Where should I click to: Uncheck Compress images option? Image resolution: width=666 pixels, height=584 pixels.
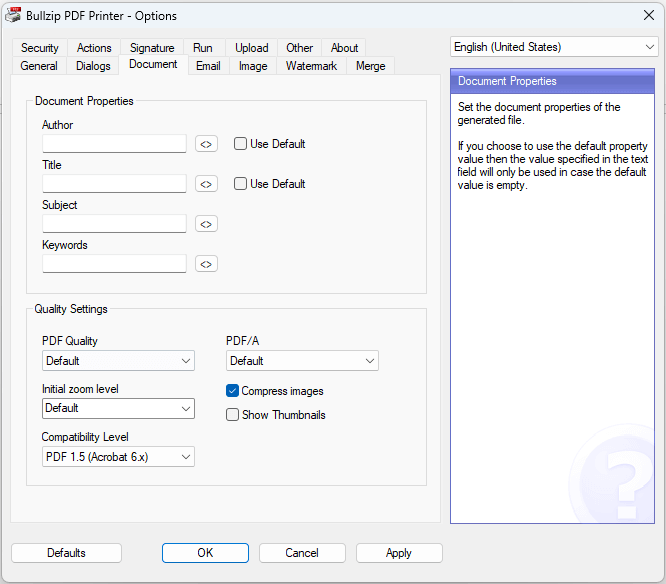click(x=233, y=391)
